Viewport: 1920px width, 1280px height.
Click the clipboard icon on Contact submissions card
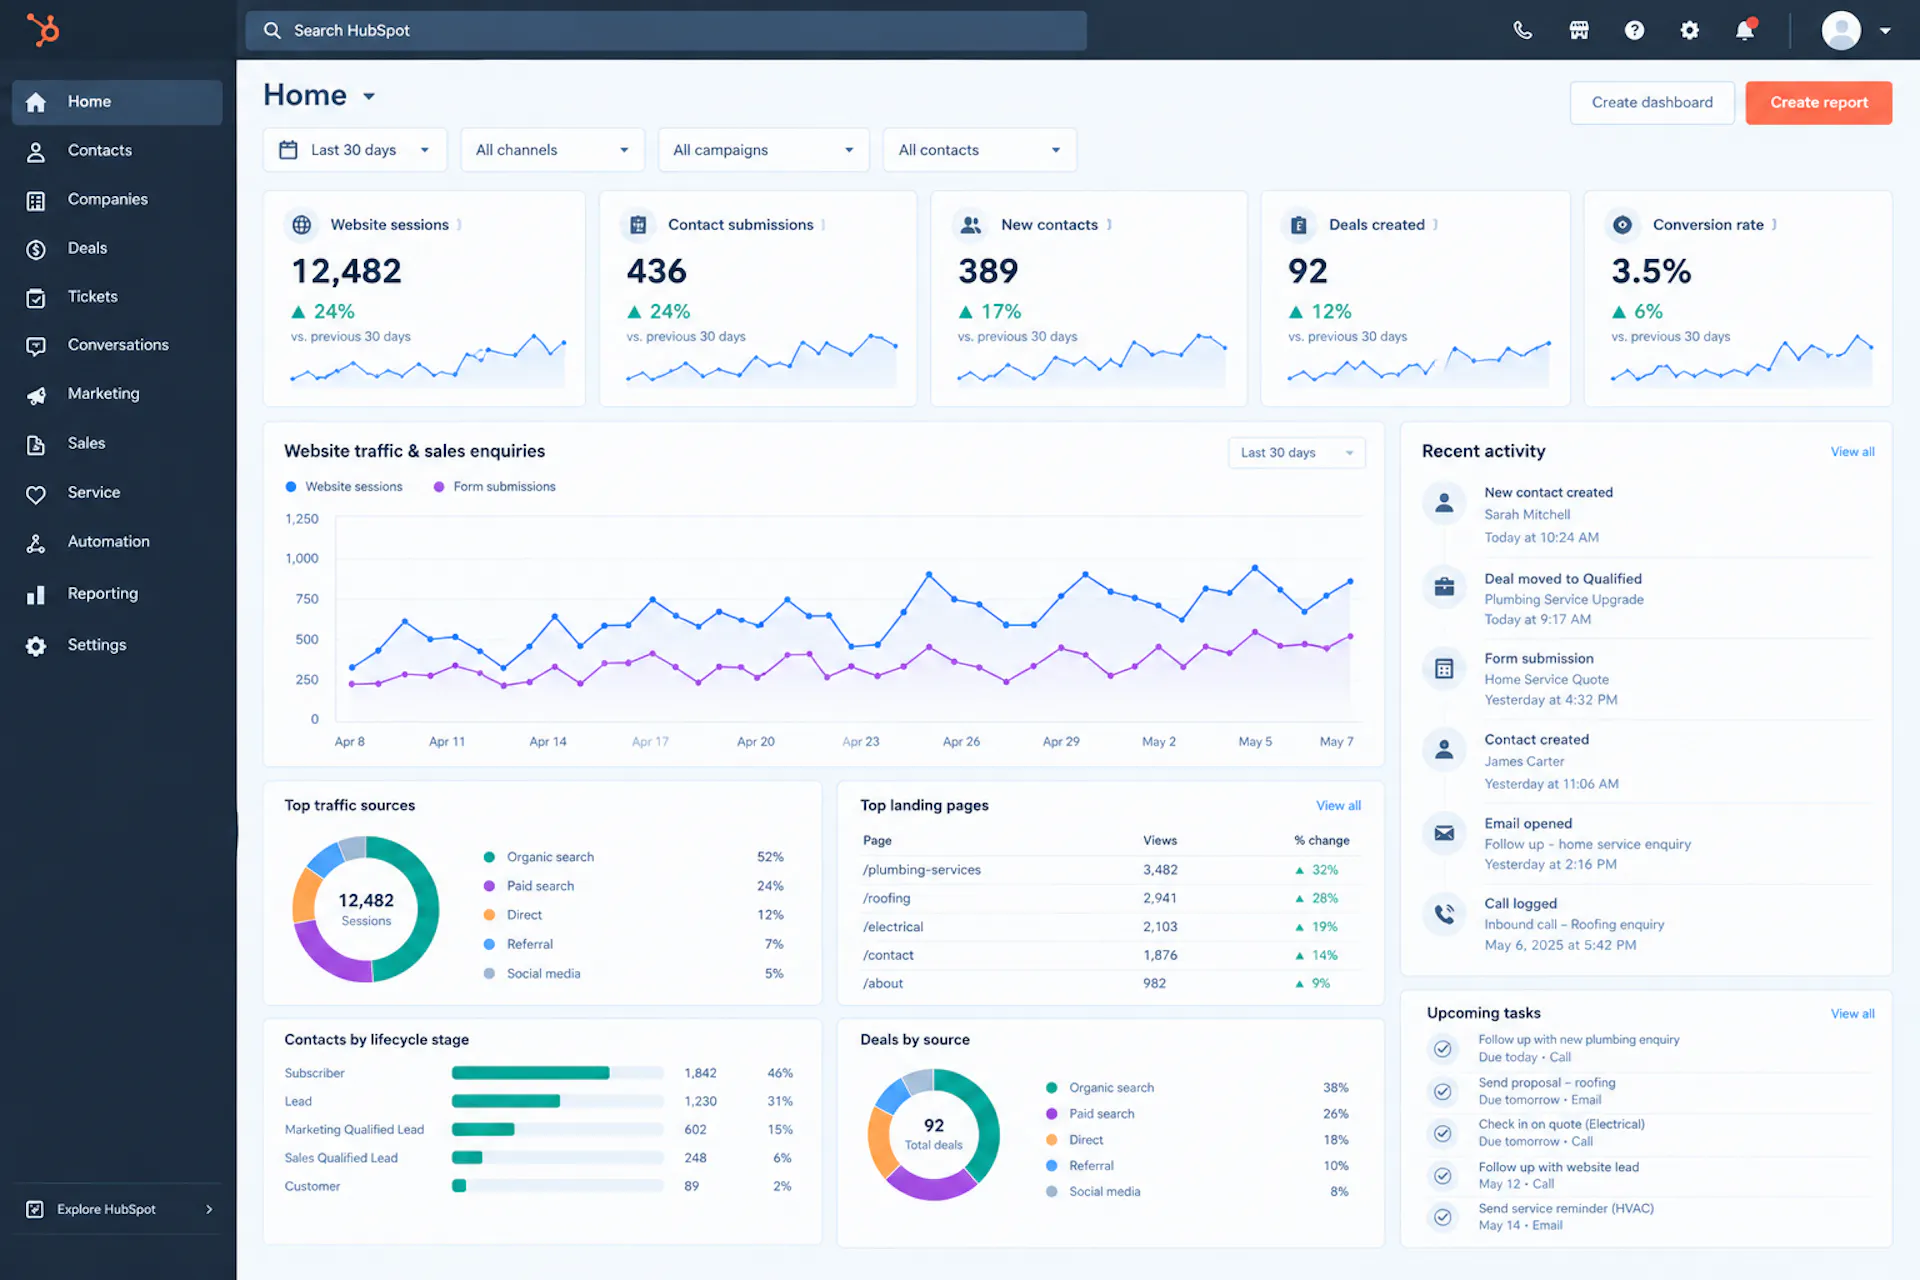pos(638,225)
